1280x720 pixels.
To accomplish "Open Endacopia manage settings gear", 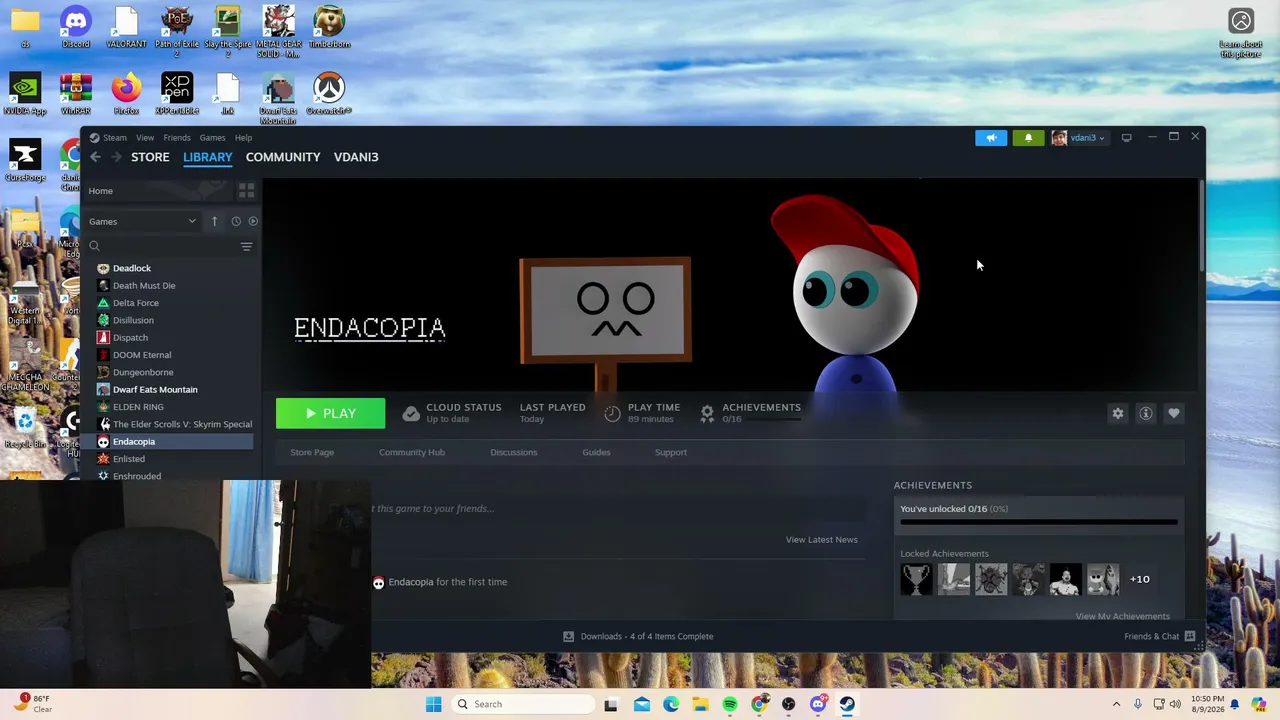I will (1118, 413).
